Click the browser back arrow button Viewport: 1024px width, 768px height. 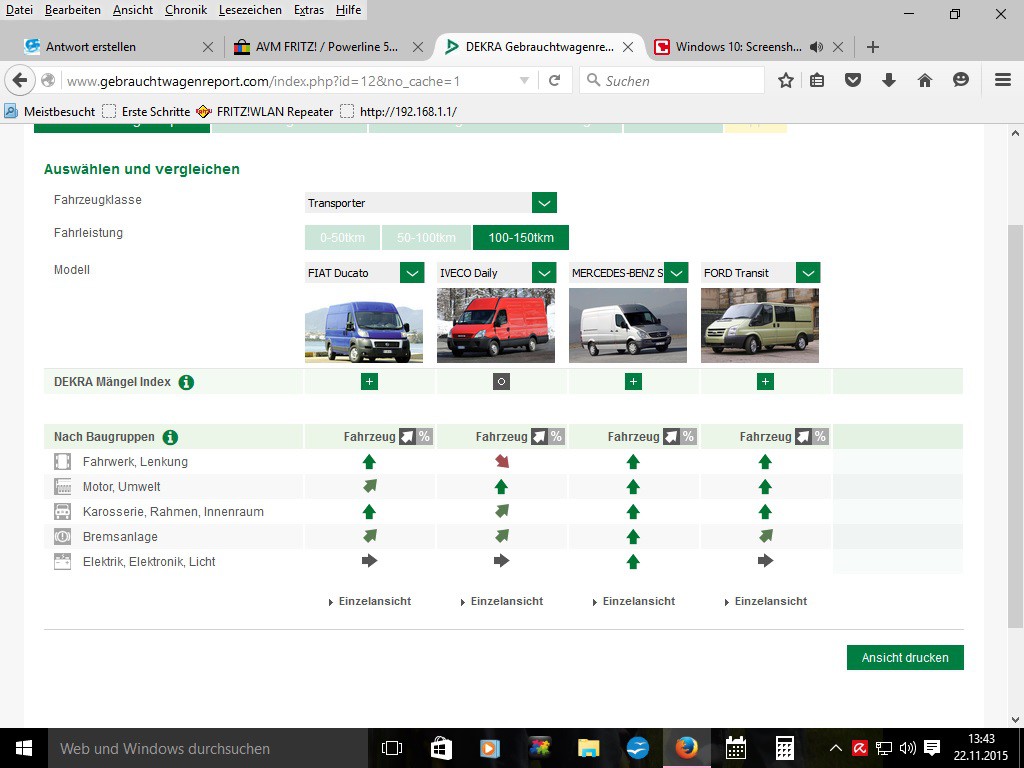(x=20, y=80)
